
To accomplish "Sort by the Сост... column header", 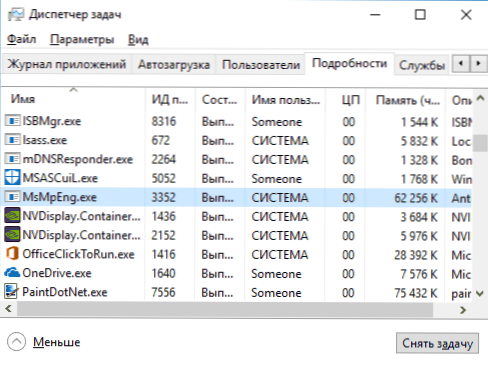I will (x=220, y=99).
